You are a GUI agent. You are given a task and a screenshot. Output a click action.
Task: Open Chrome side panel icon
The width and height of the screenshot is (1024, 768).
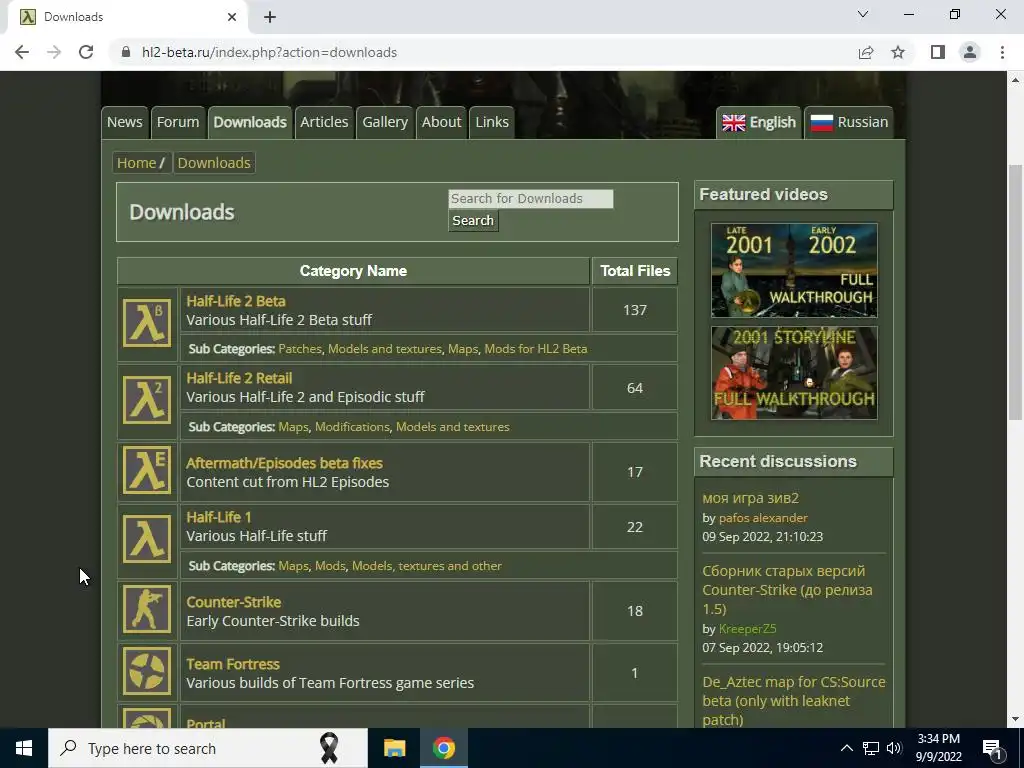938,52
